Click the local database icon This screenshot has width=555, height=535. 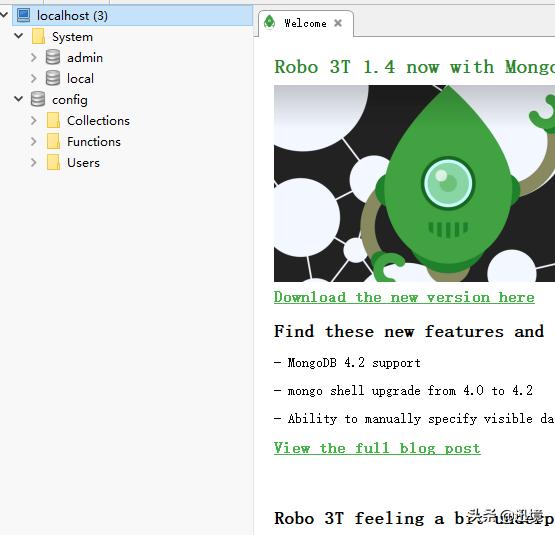53,78
